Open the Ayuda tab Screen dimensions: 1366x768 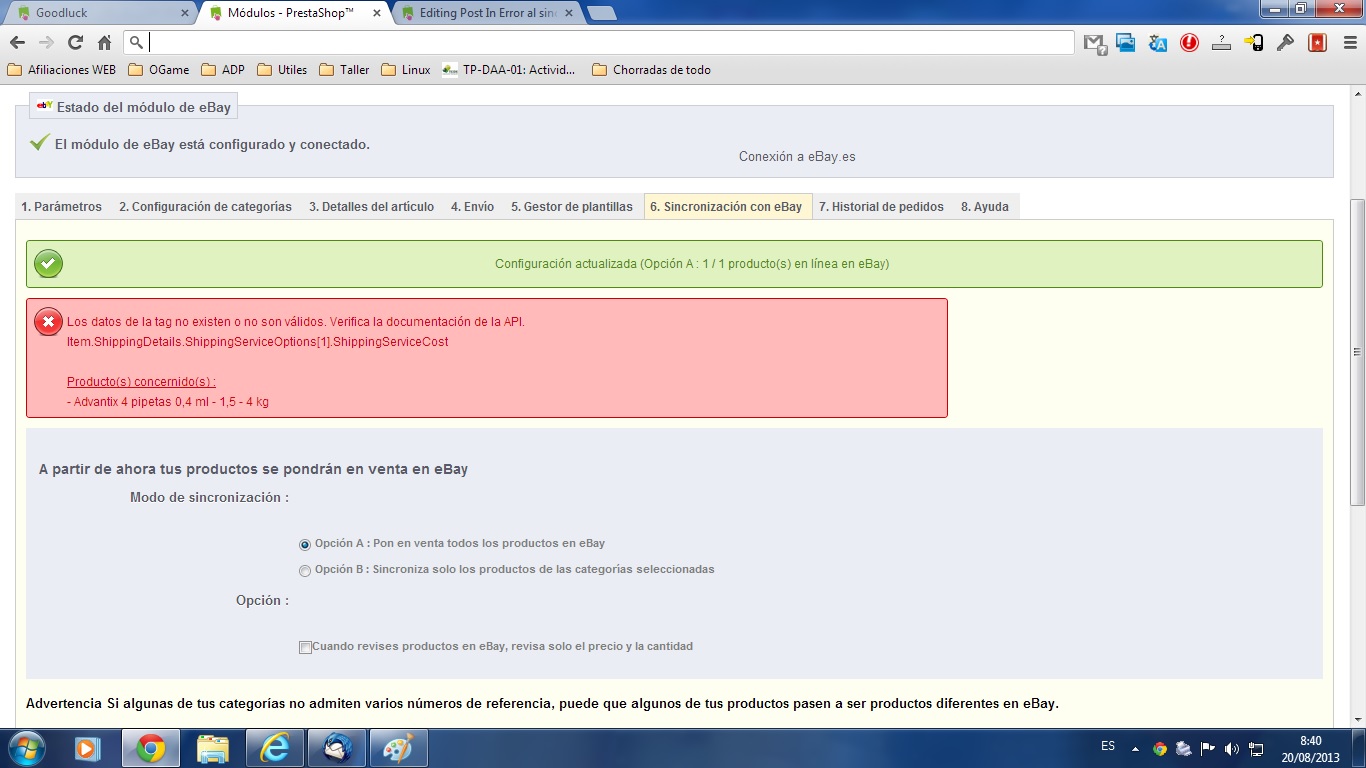tap(985, 207)
